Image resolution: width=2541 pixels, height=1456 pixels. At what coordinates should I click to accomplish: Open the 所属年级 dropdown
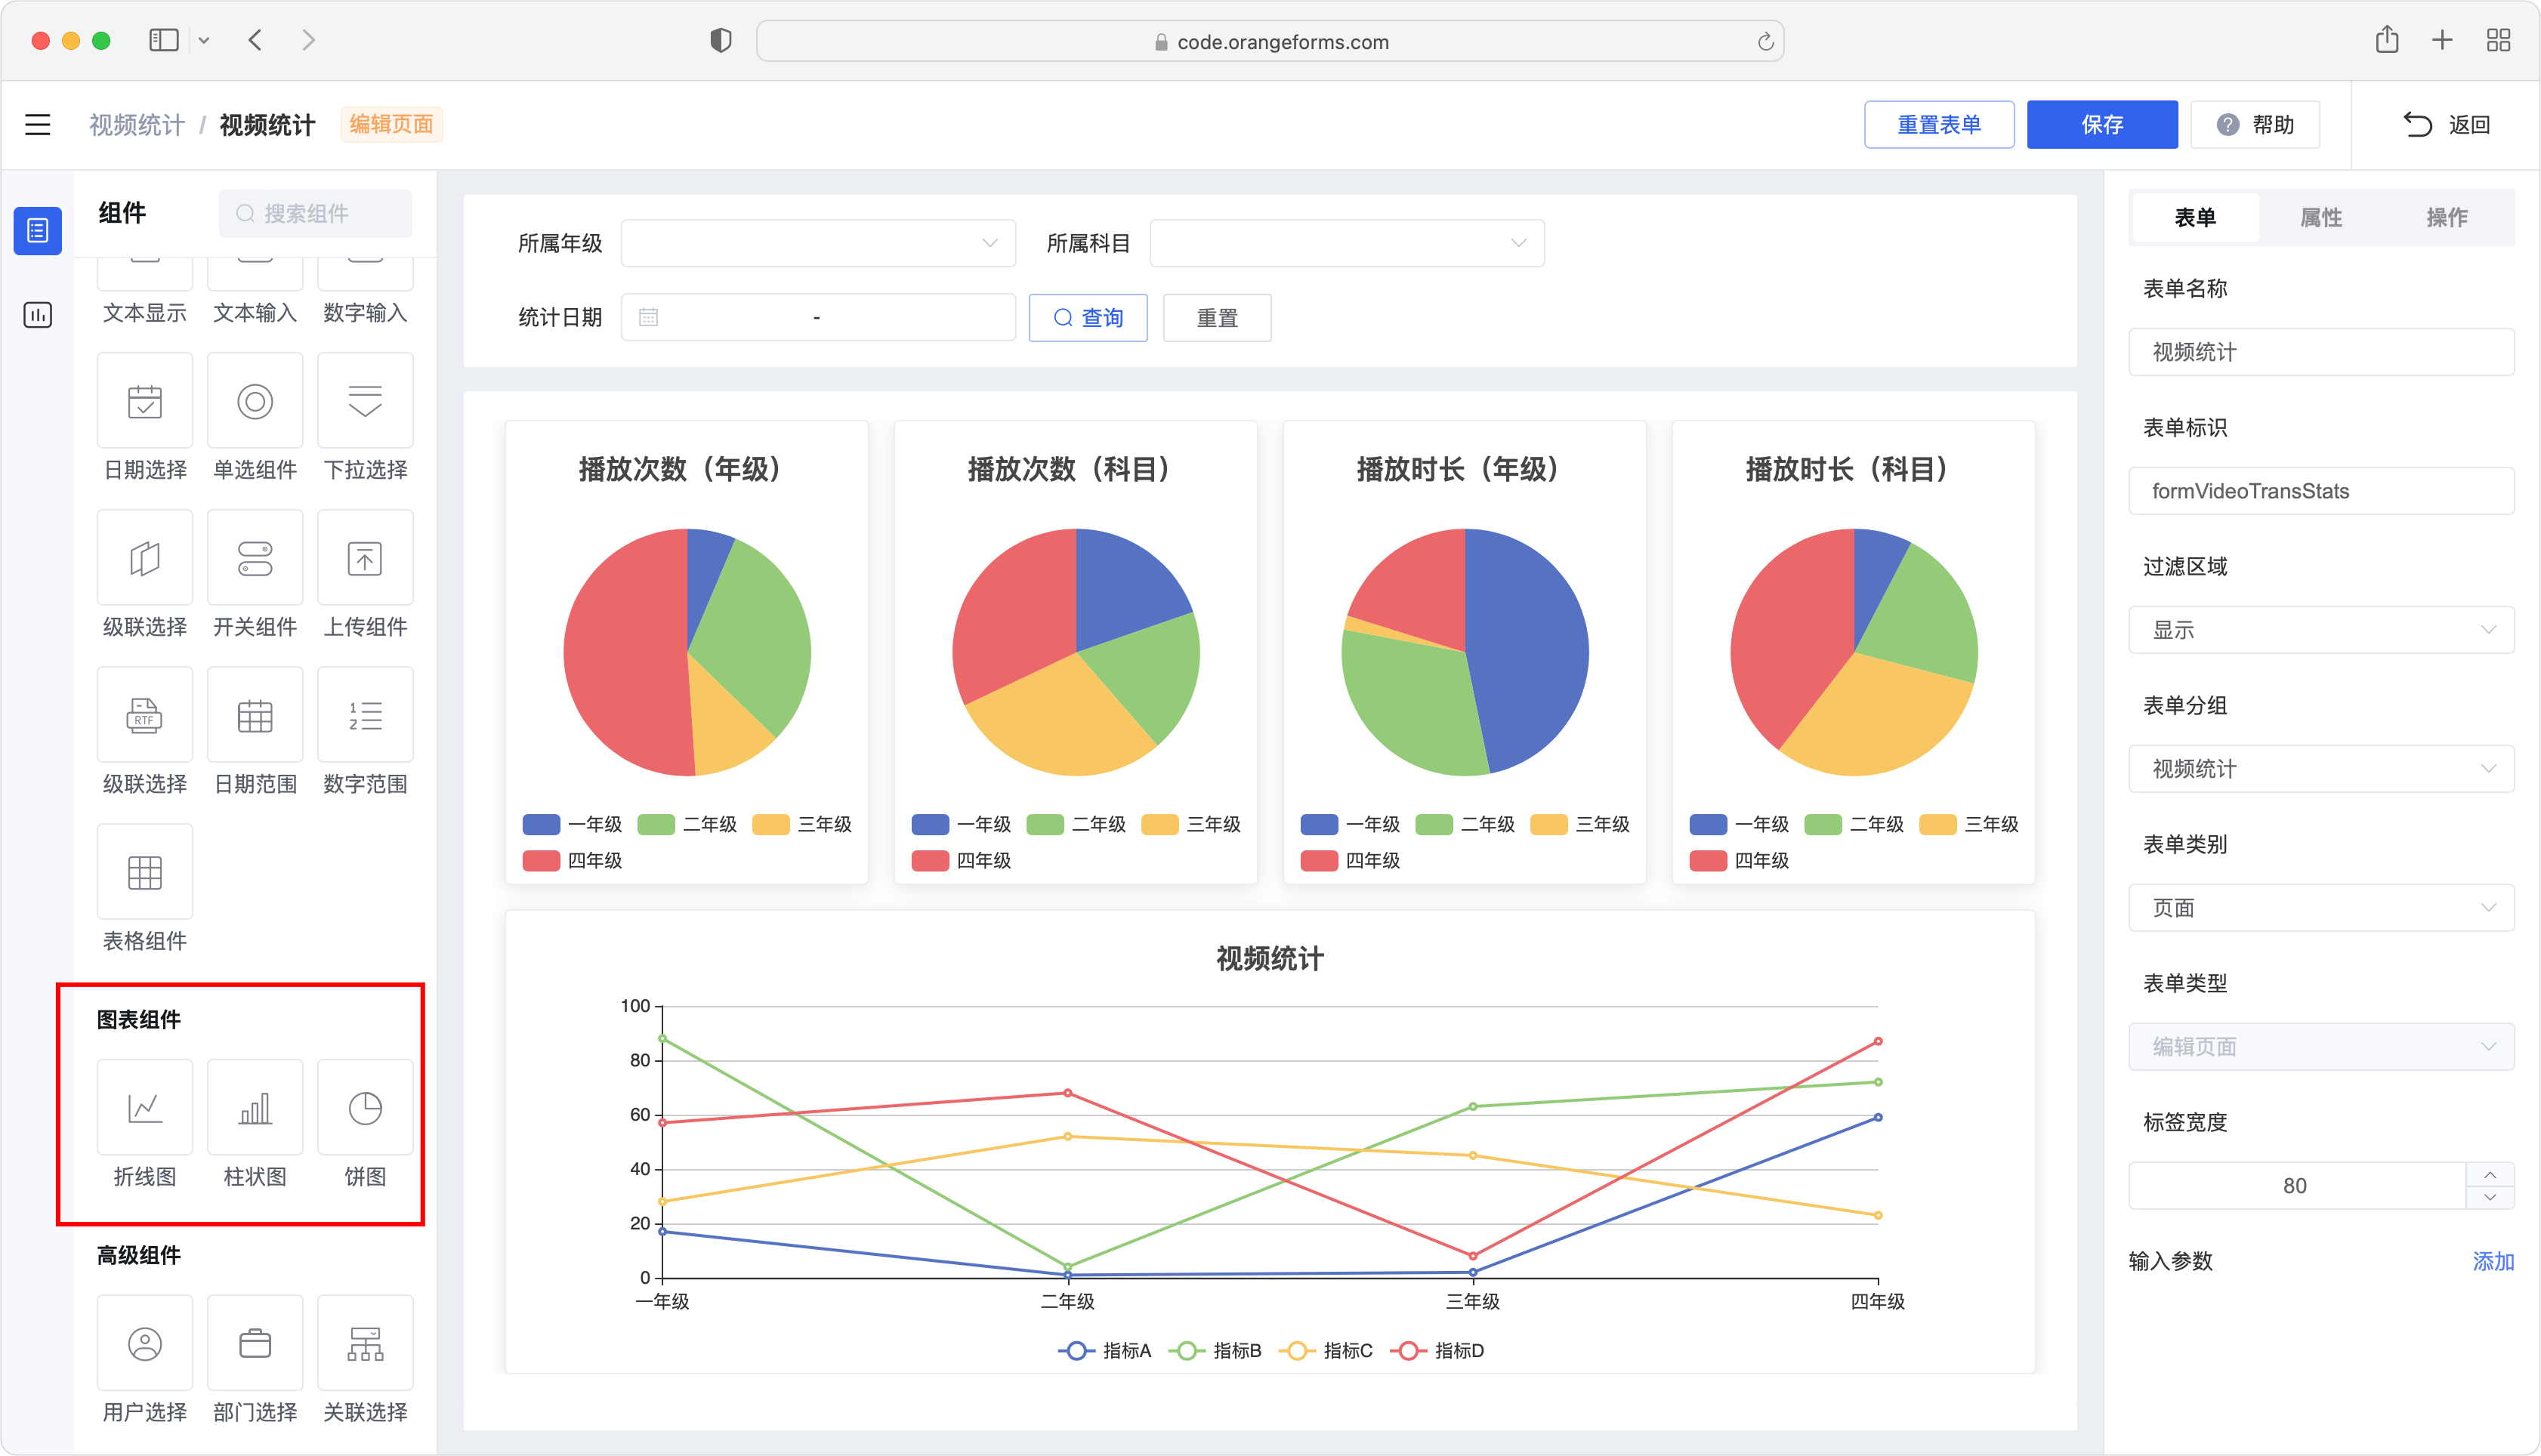pos(818,243)
